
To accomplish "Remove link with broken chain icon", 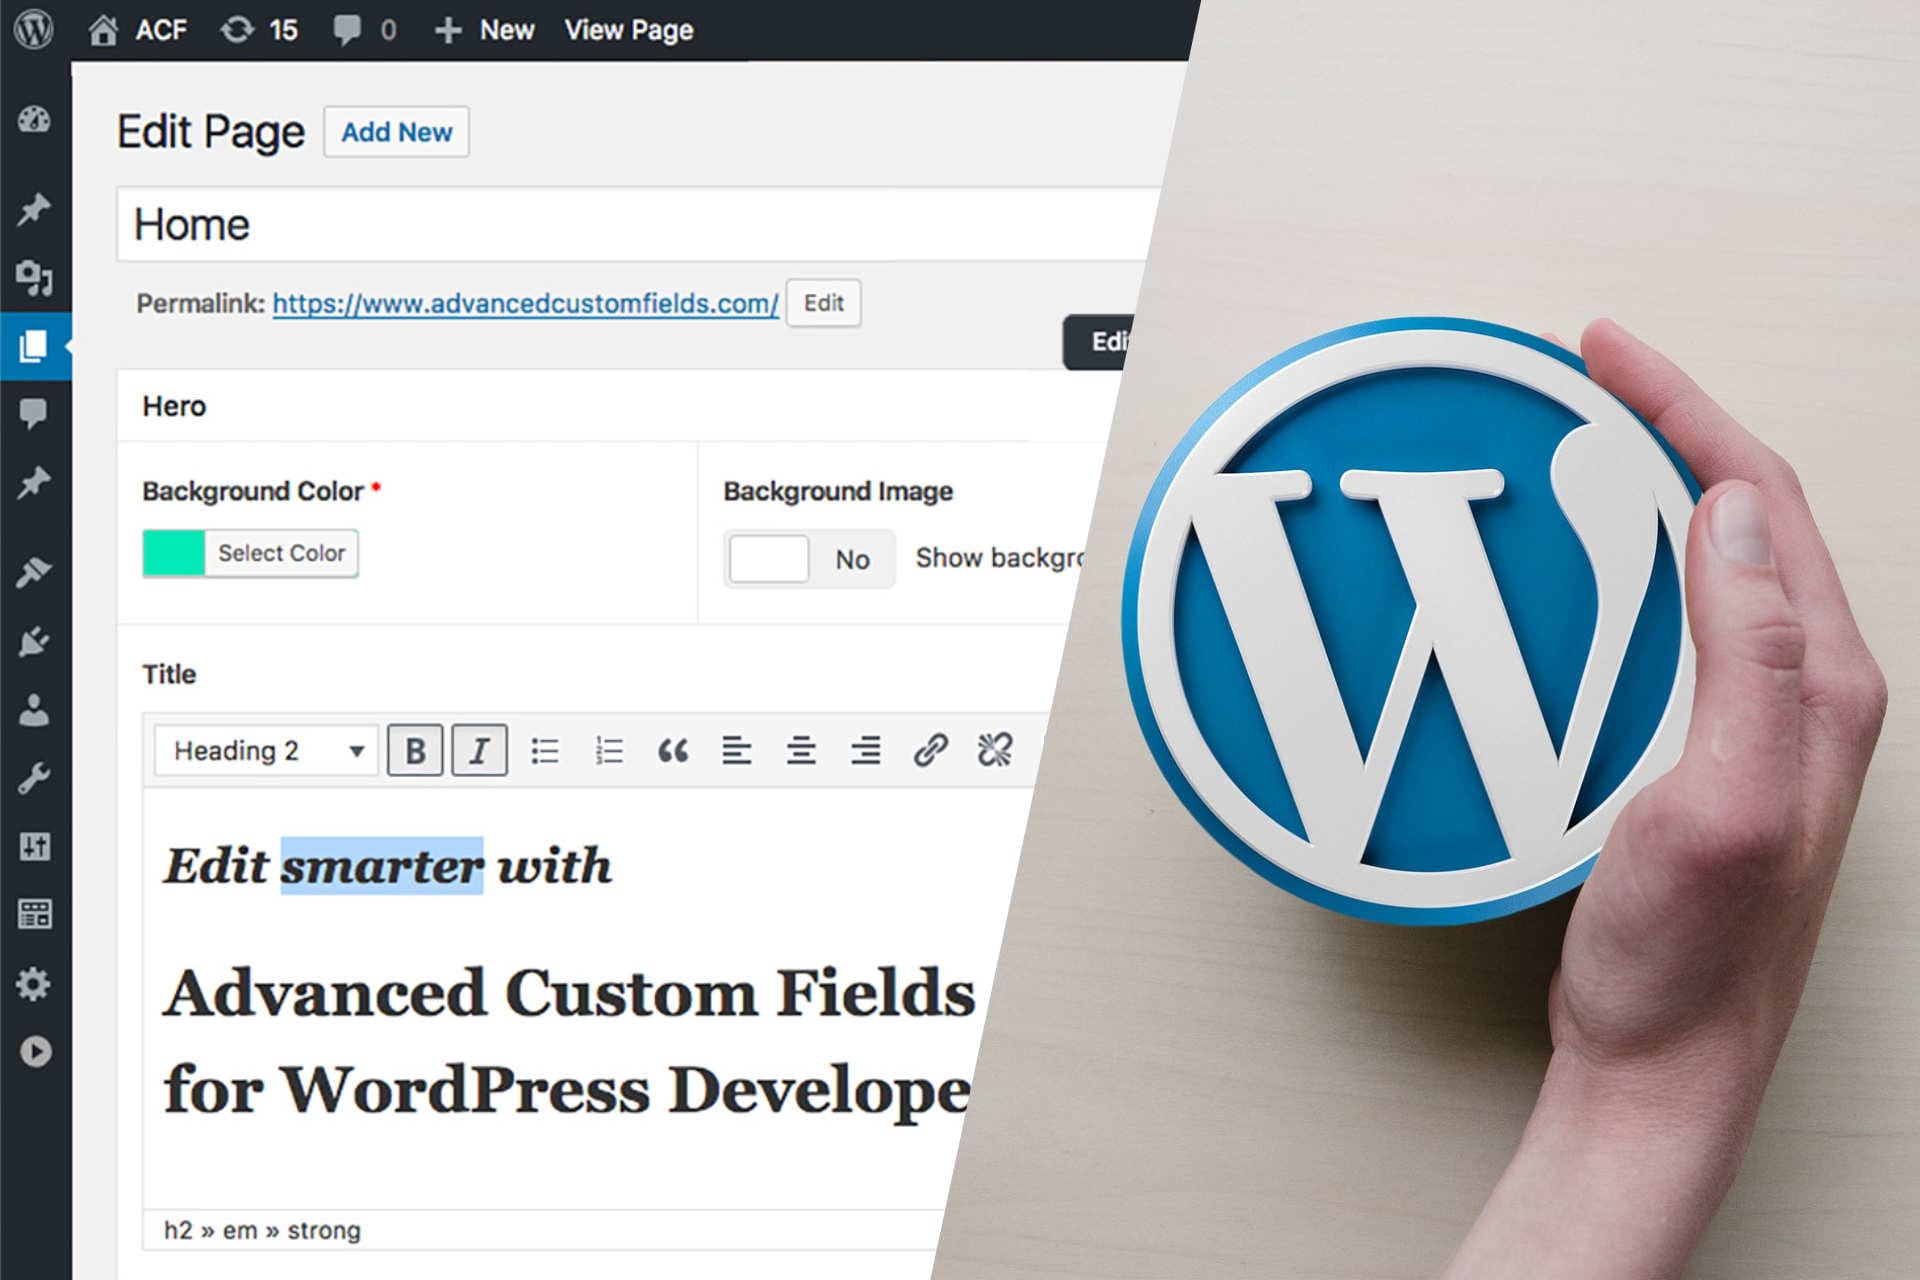I will click(994, 750).
